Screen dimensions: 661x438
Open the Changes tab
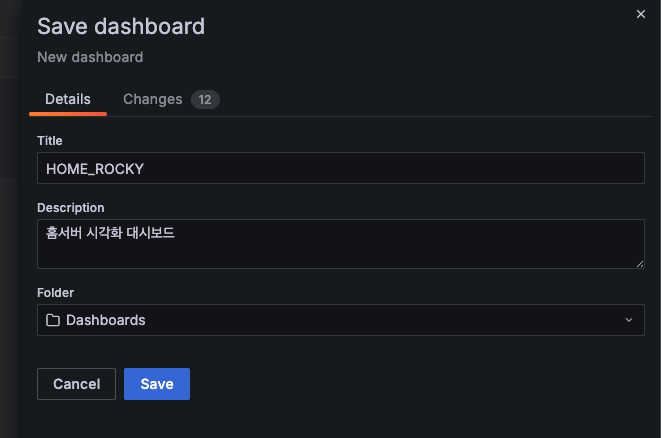pyautogui.click(x=153, y=99)
